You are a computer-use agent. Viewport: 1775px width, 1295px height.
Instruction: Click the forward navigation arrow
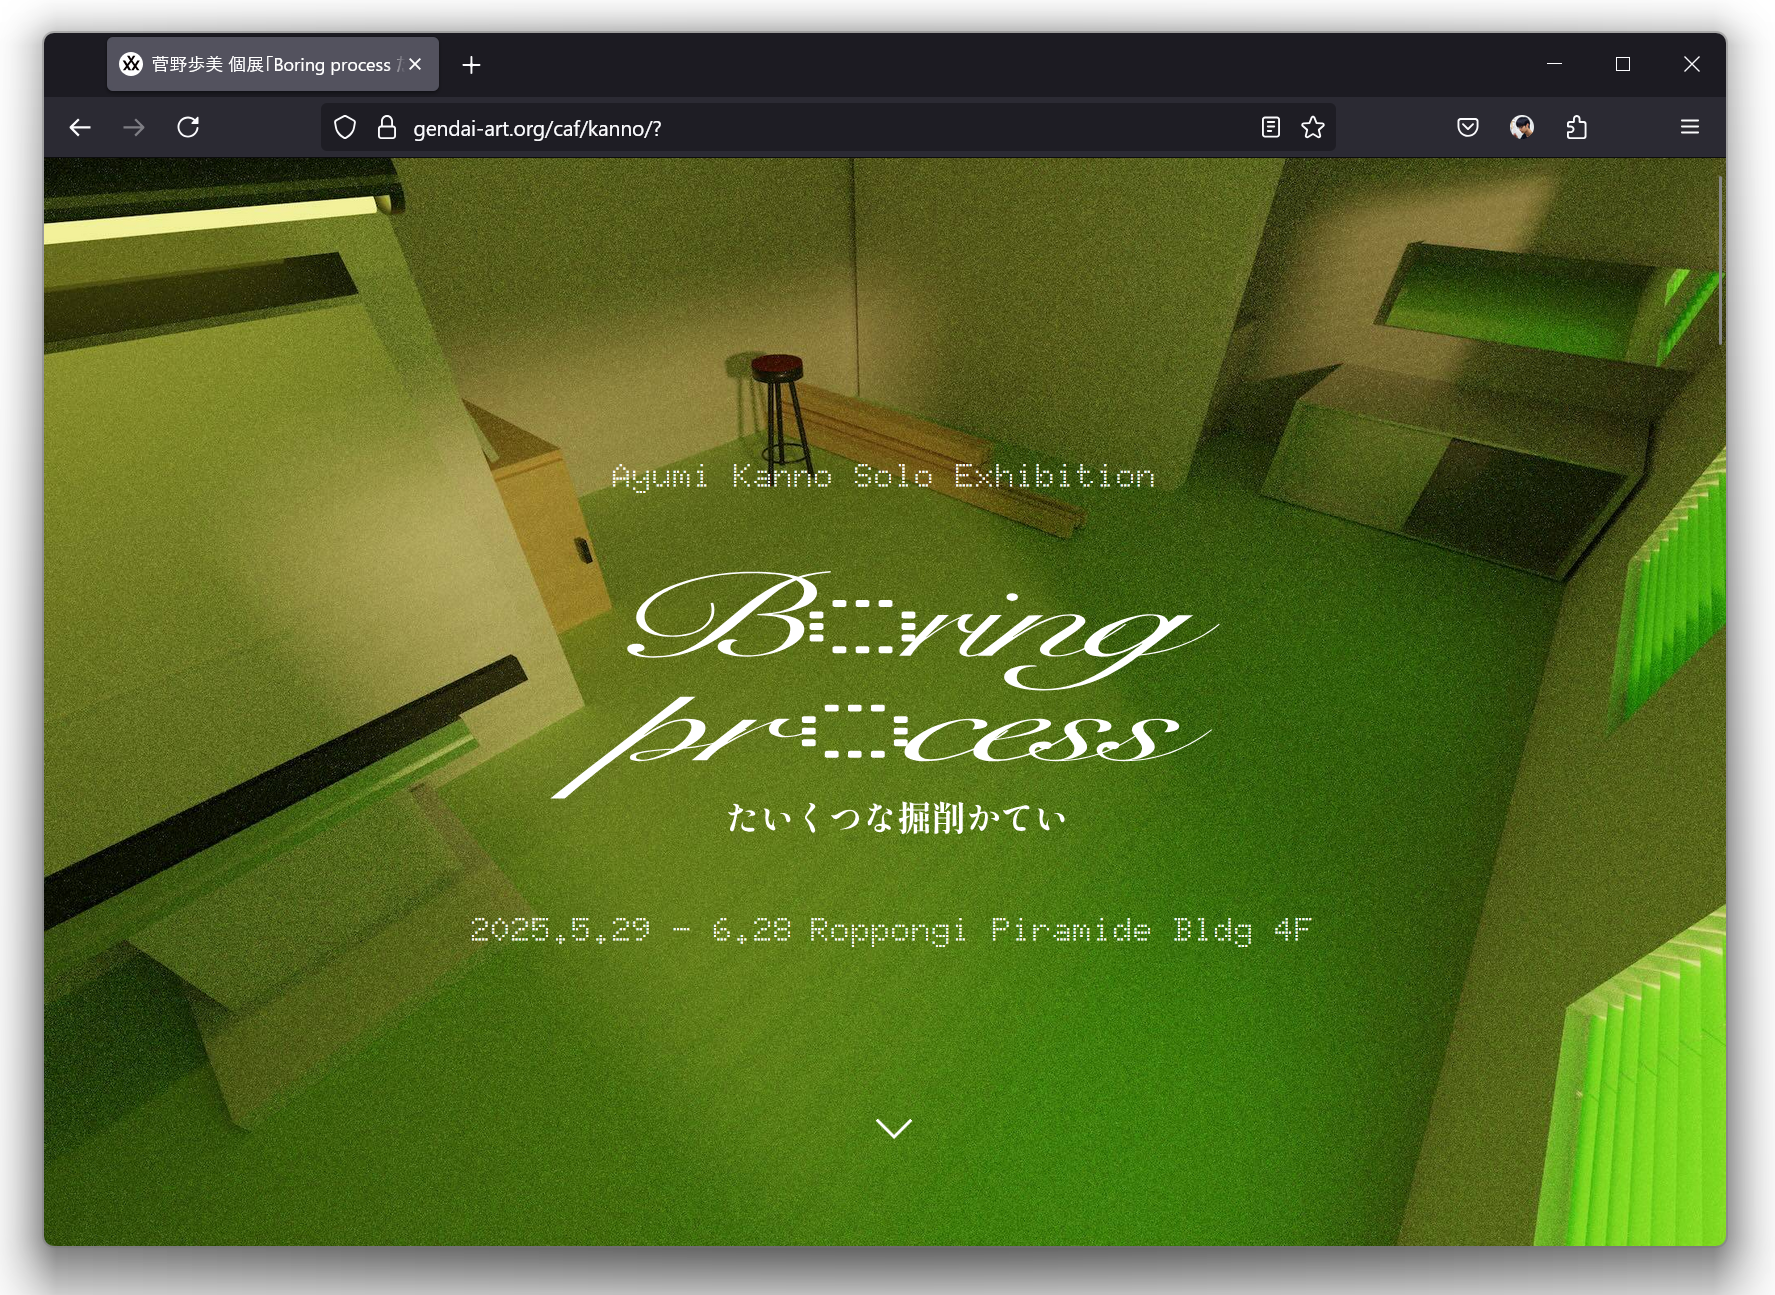[x=134, y=127]
